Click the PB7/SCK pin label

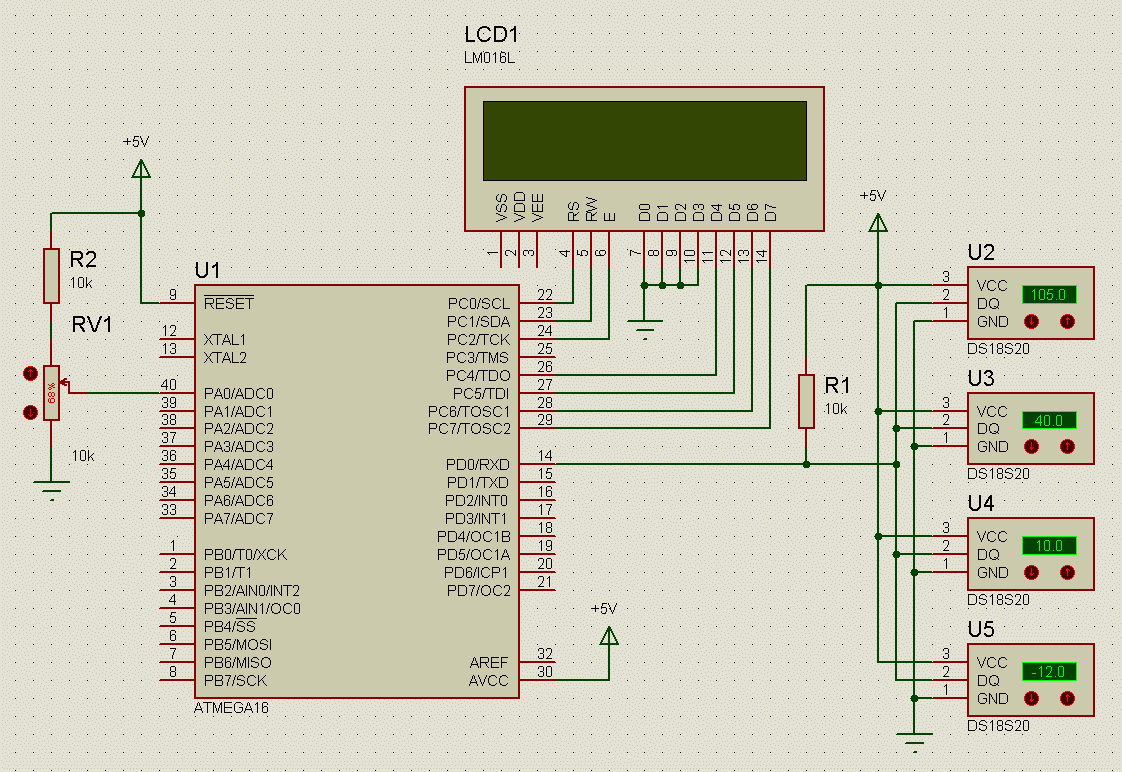[x=235, y=681]
